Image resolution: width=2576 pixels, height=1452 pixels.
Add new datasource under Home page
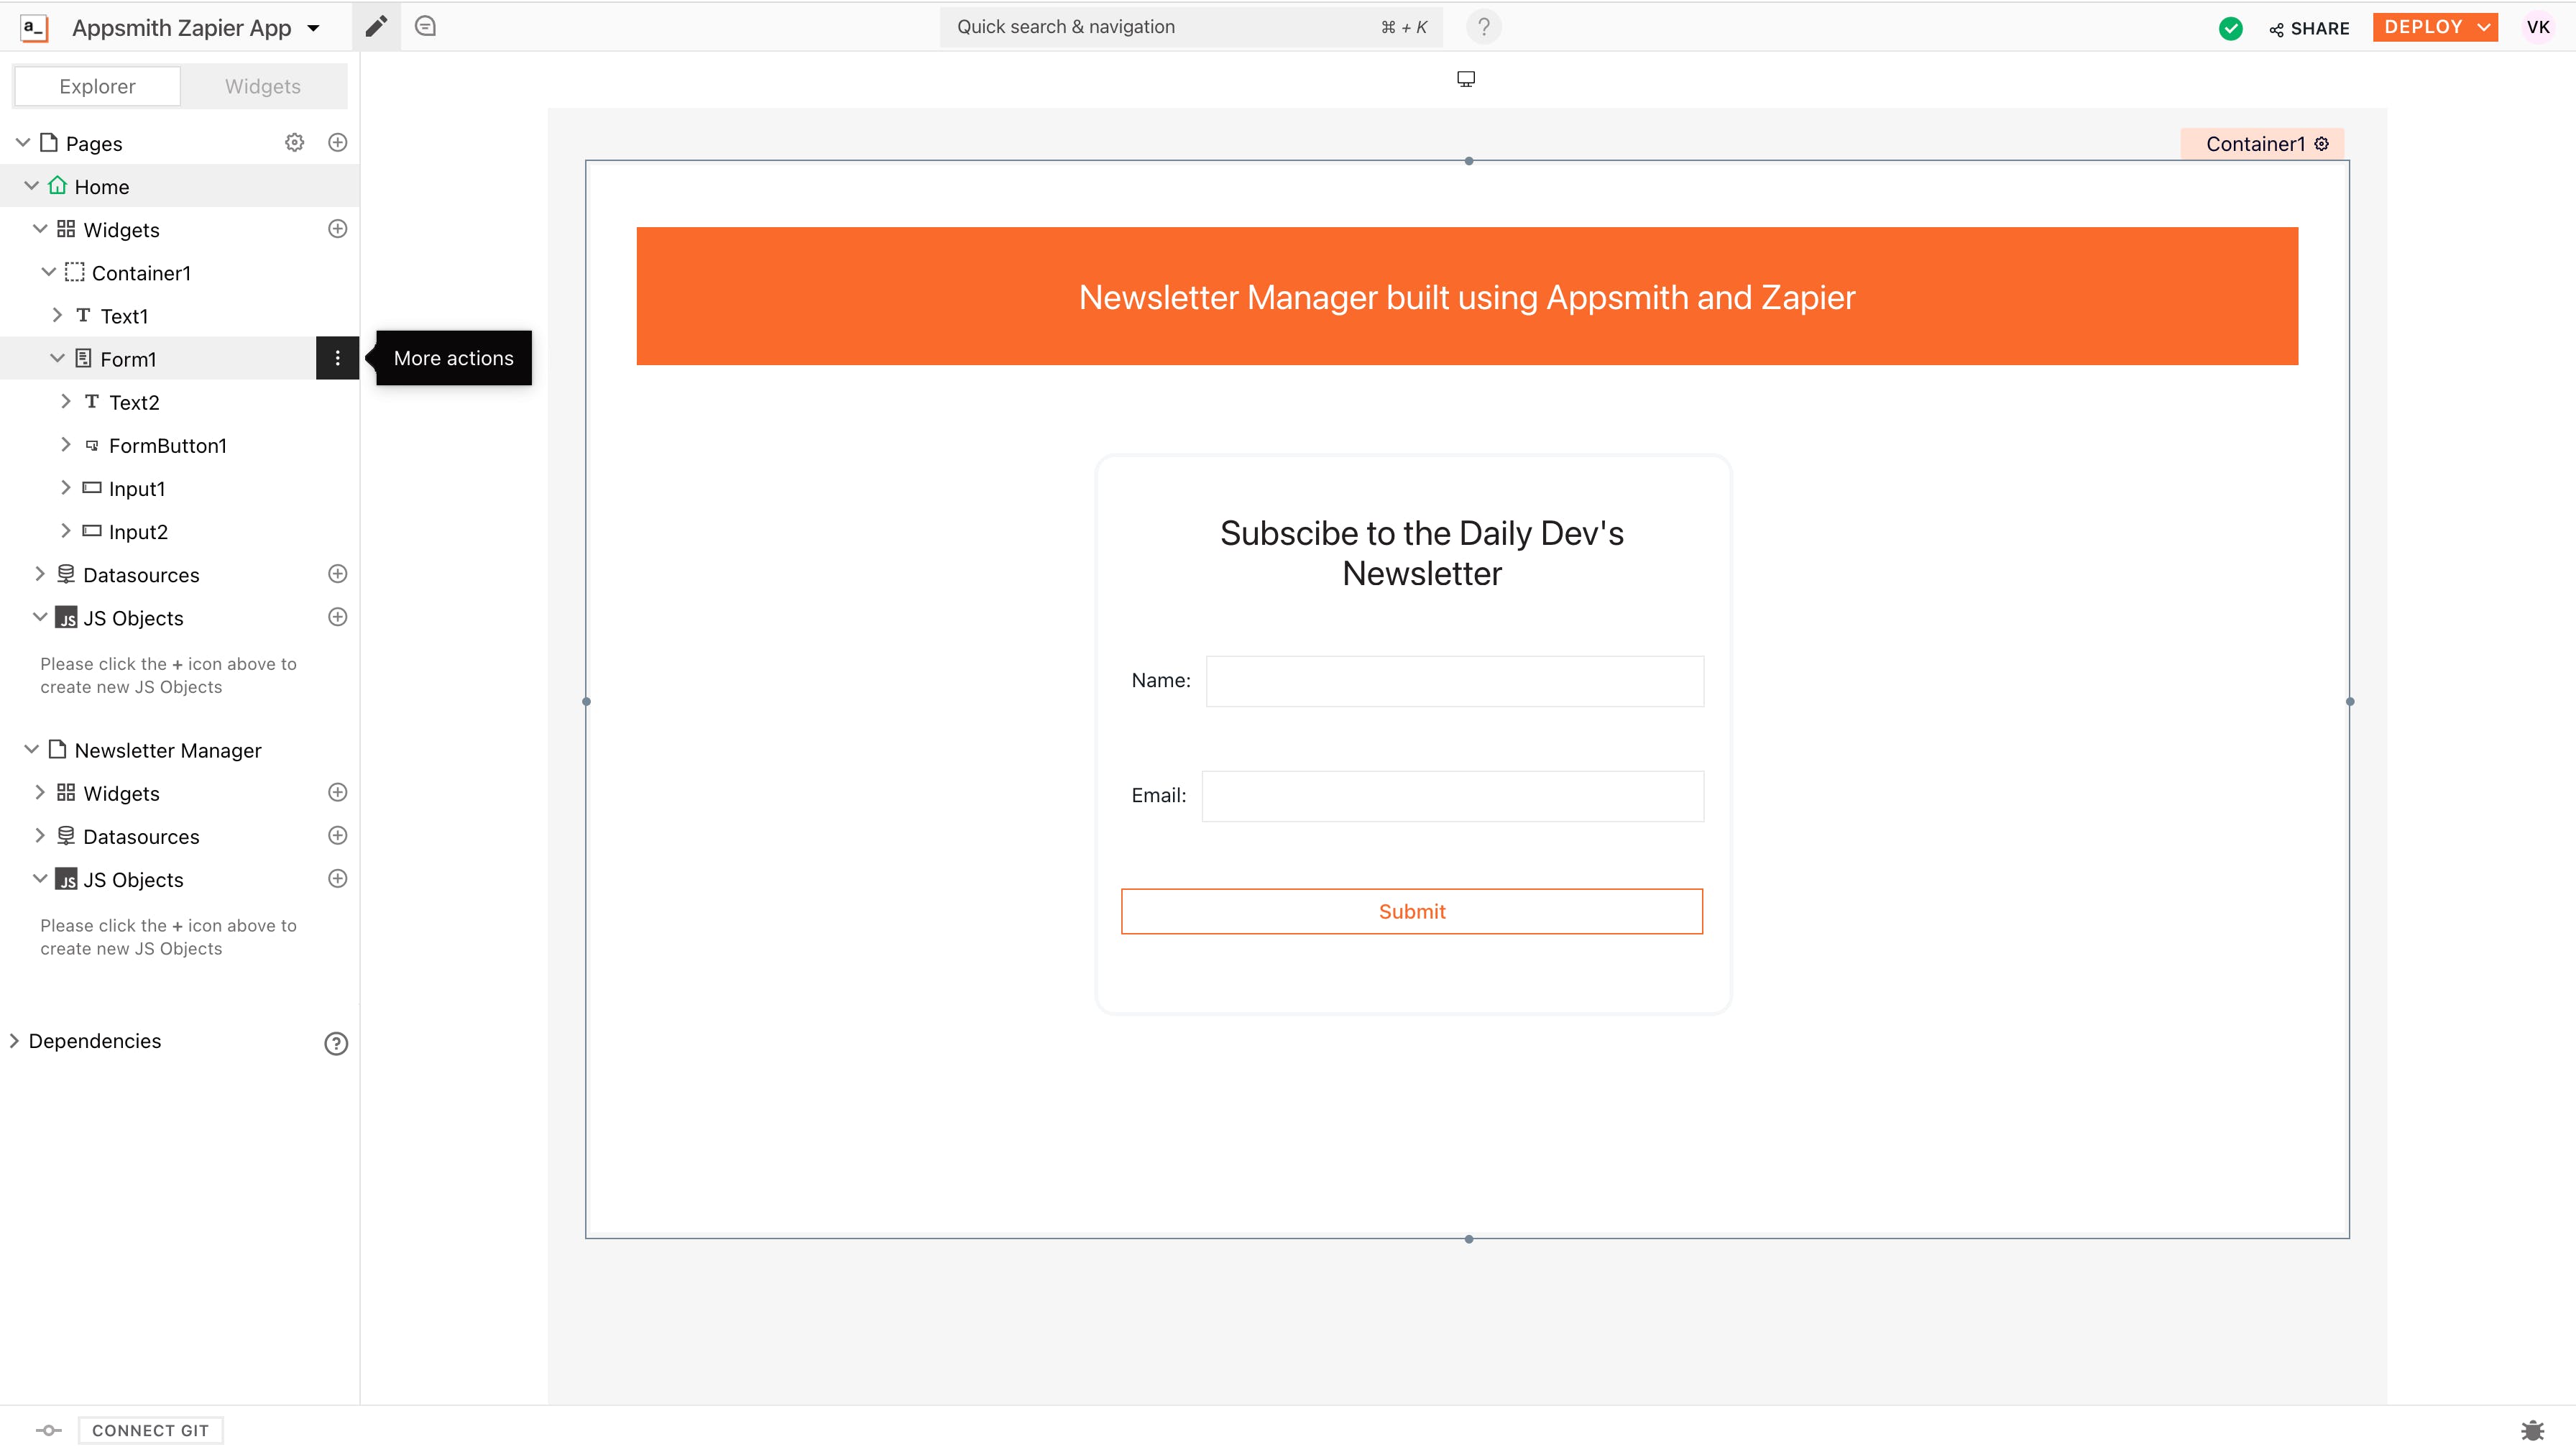click(338, 574)
